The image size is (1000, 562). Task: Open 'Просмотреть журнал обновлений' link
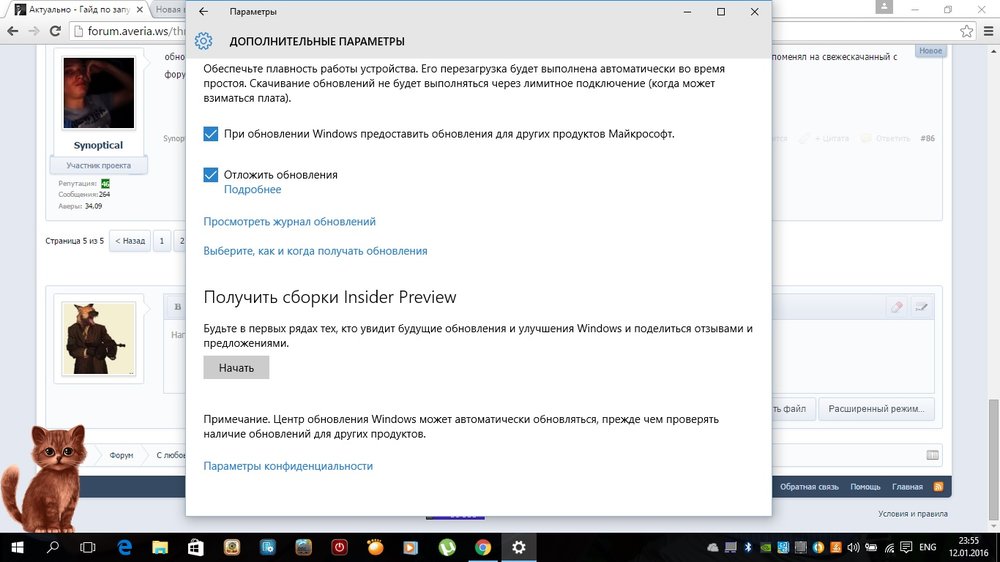[x=289, y=221]
